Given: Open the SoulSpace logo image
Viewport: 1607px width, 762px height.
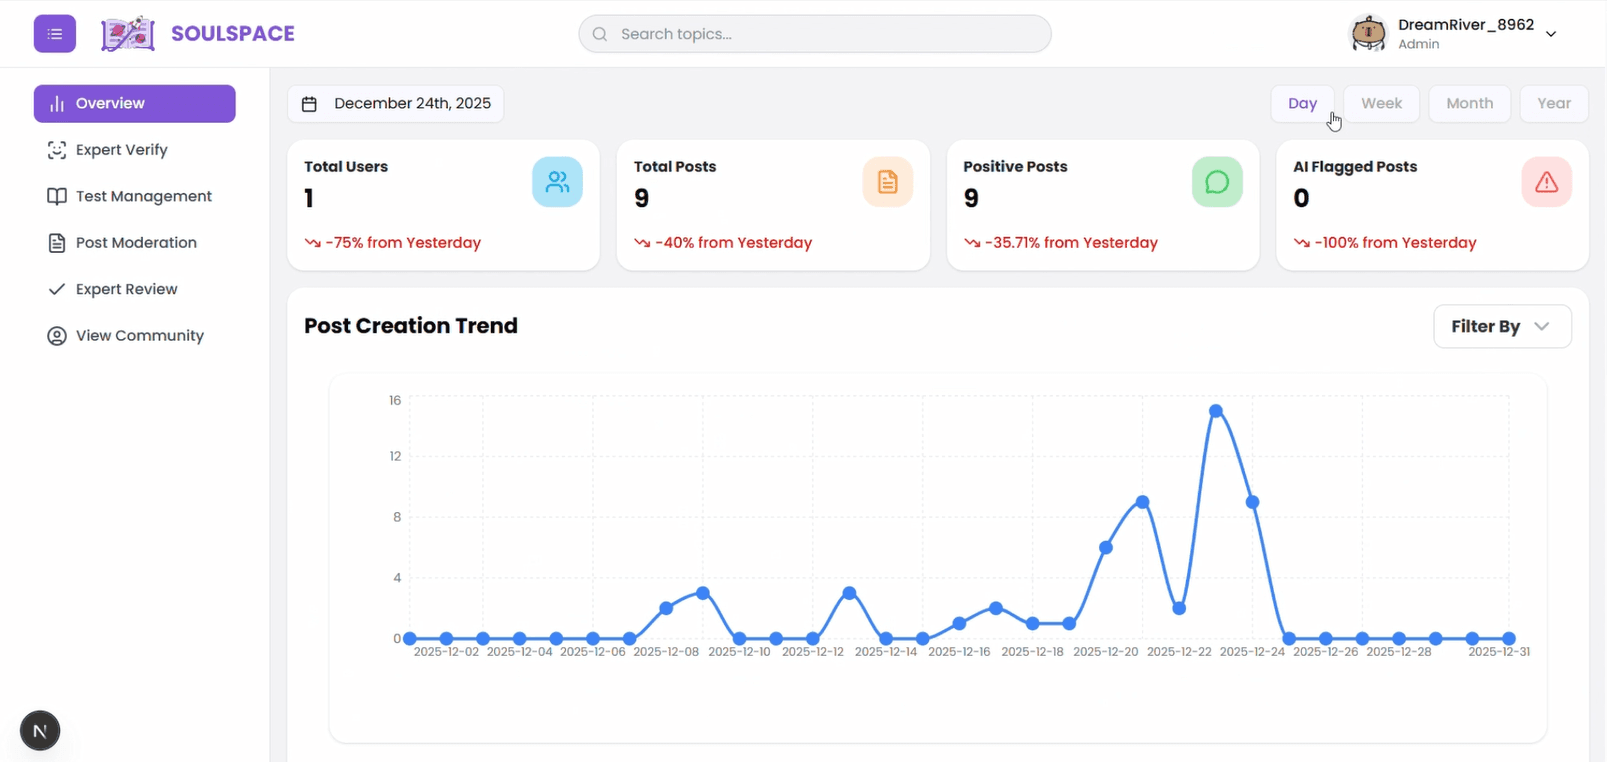Looking at the screenshot, I should coord(128,34).
